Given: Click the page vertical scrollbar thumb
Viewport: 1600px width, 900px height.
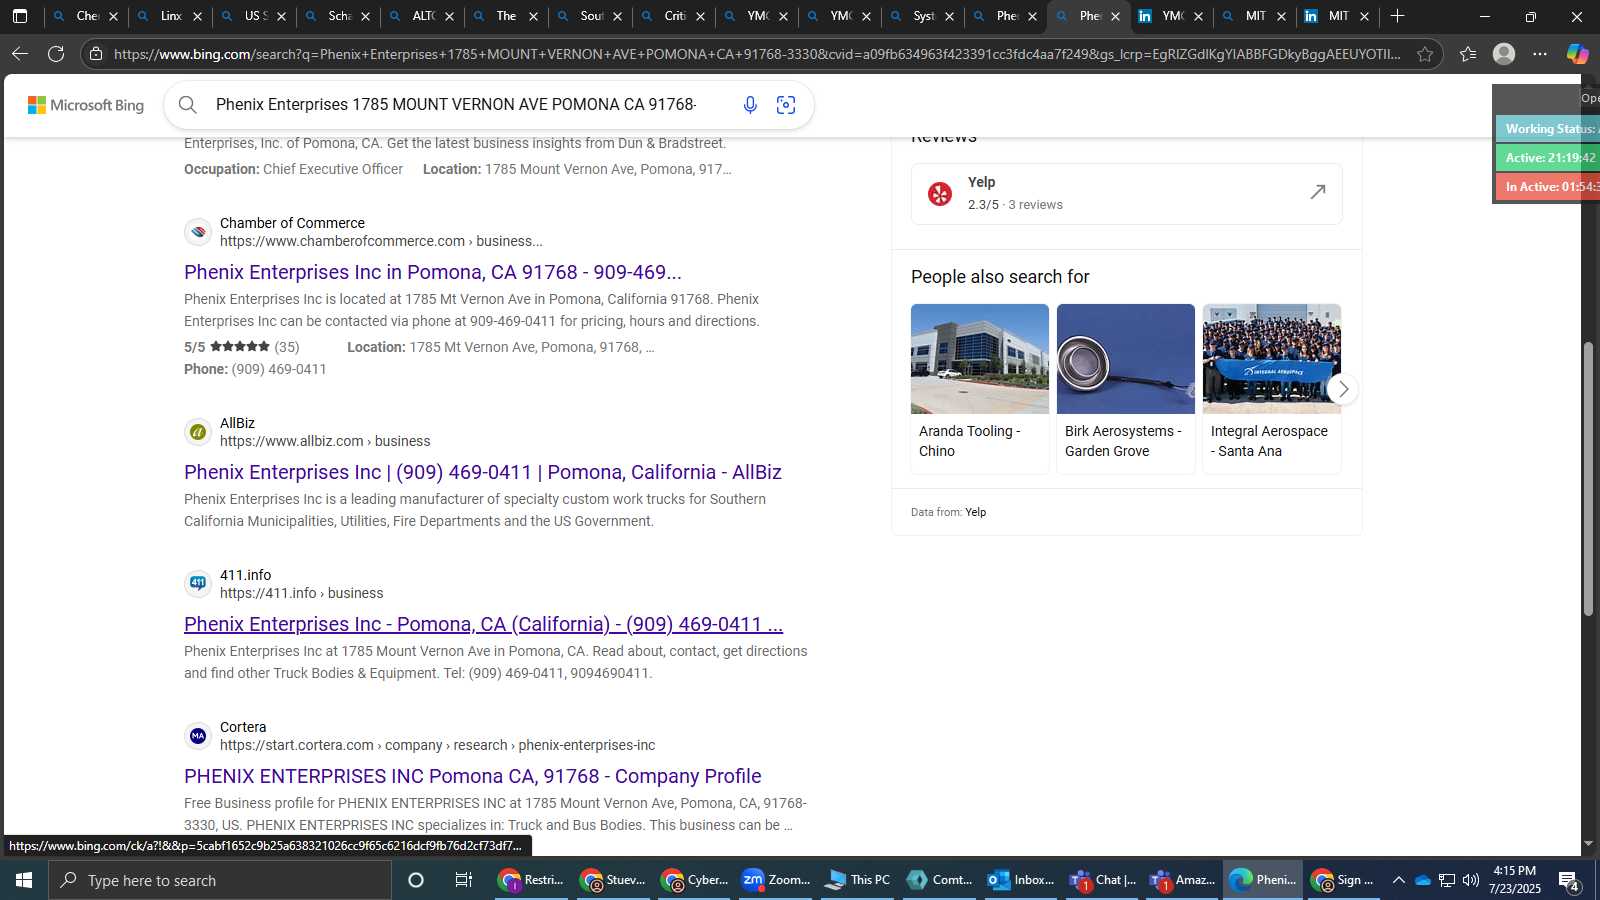Looking at the screenshot, I should point(1588,478).
